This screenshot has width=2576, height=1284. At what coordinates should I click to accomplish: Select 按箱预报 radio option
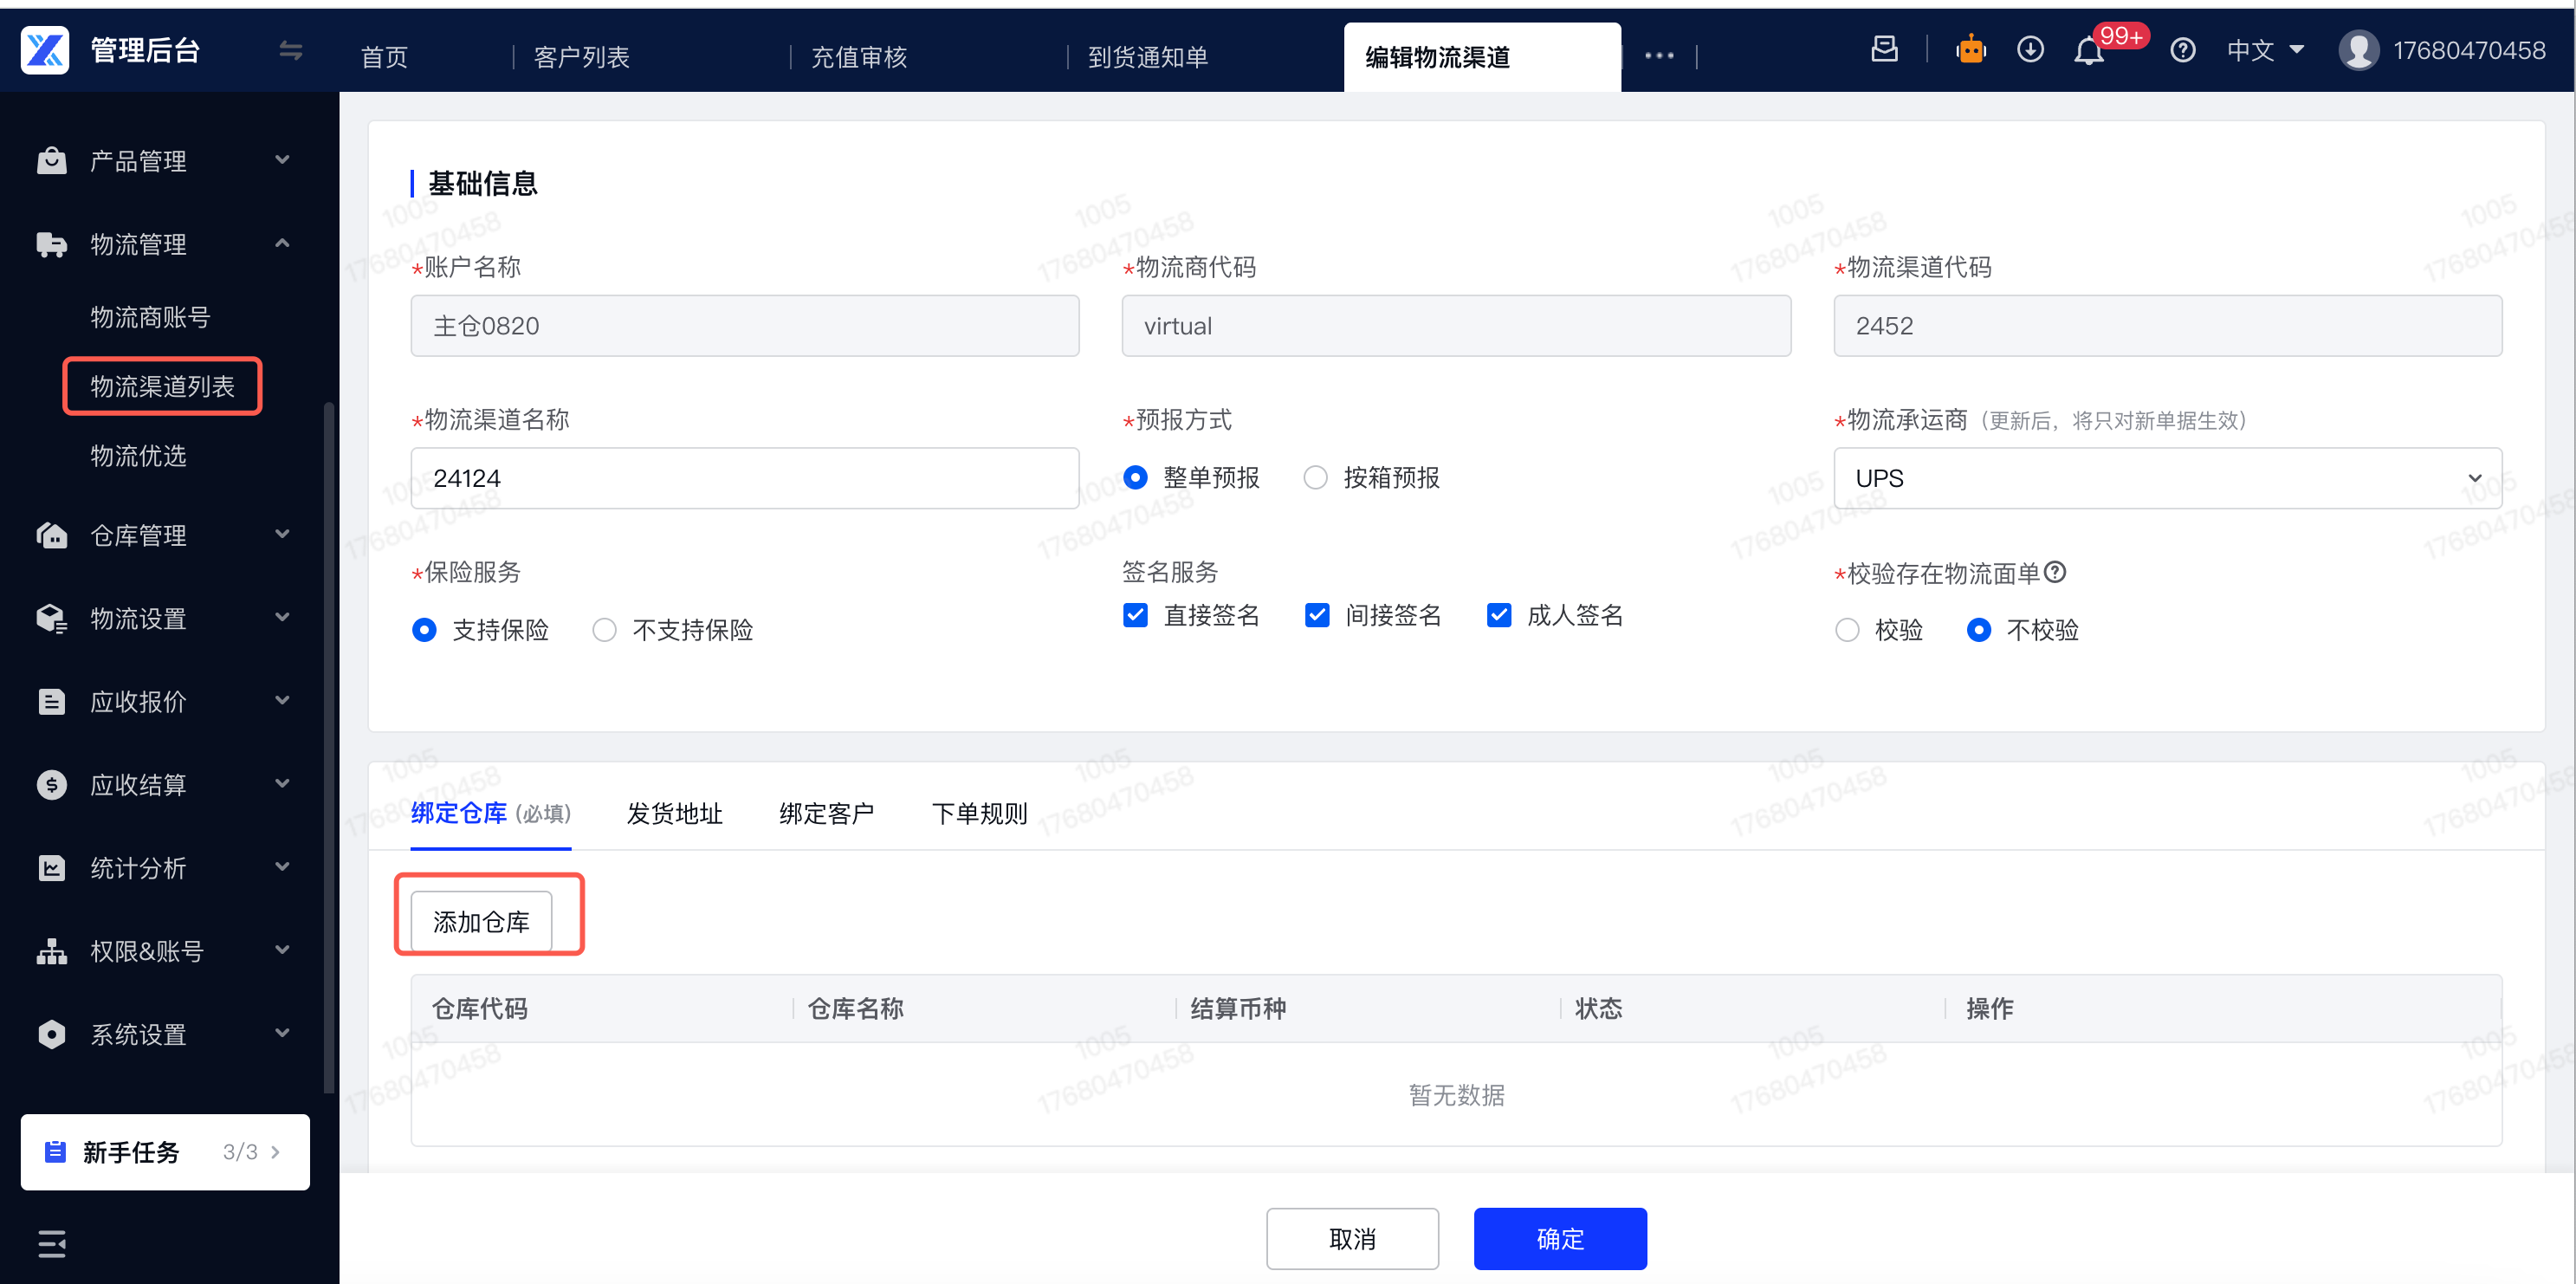click(x=1316, y=478)
